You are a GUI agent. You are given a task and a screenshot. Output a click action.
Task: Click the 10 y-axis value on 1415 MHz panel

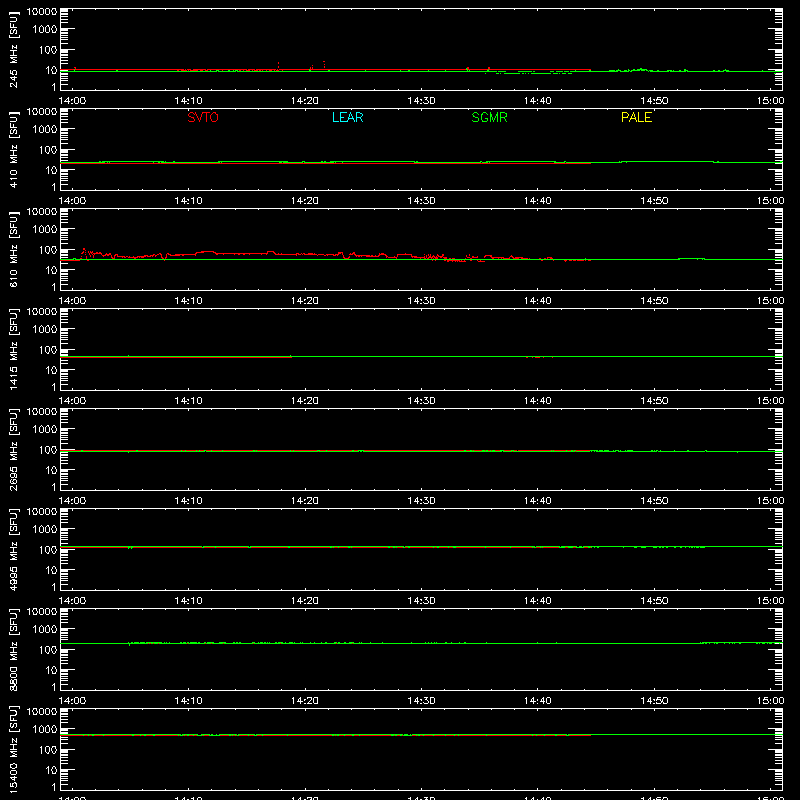pos(51,370)
